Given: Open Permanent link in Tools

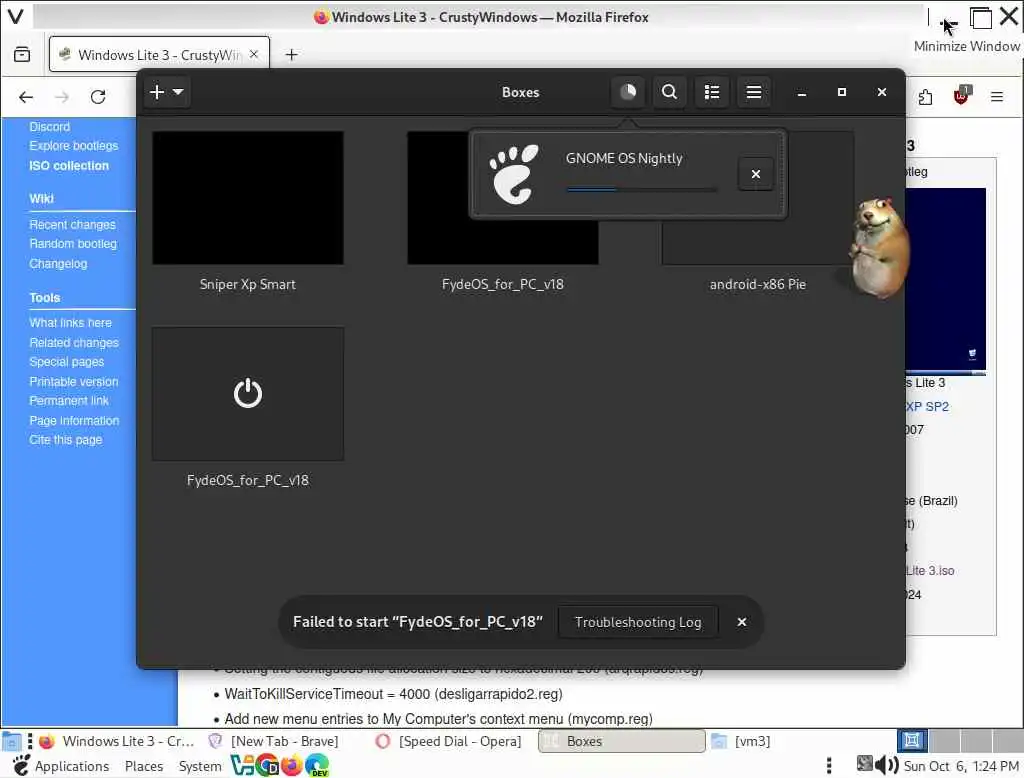Looking at the screenshot, I should click(69, 400).
